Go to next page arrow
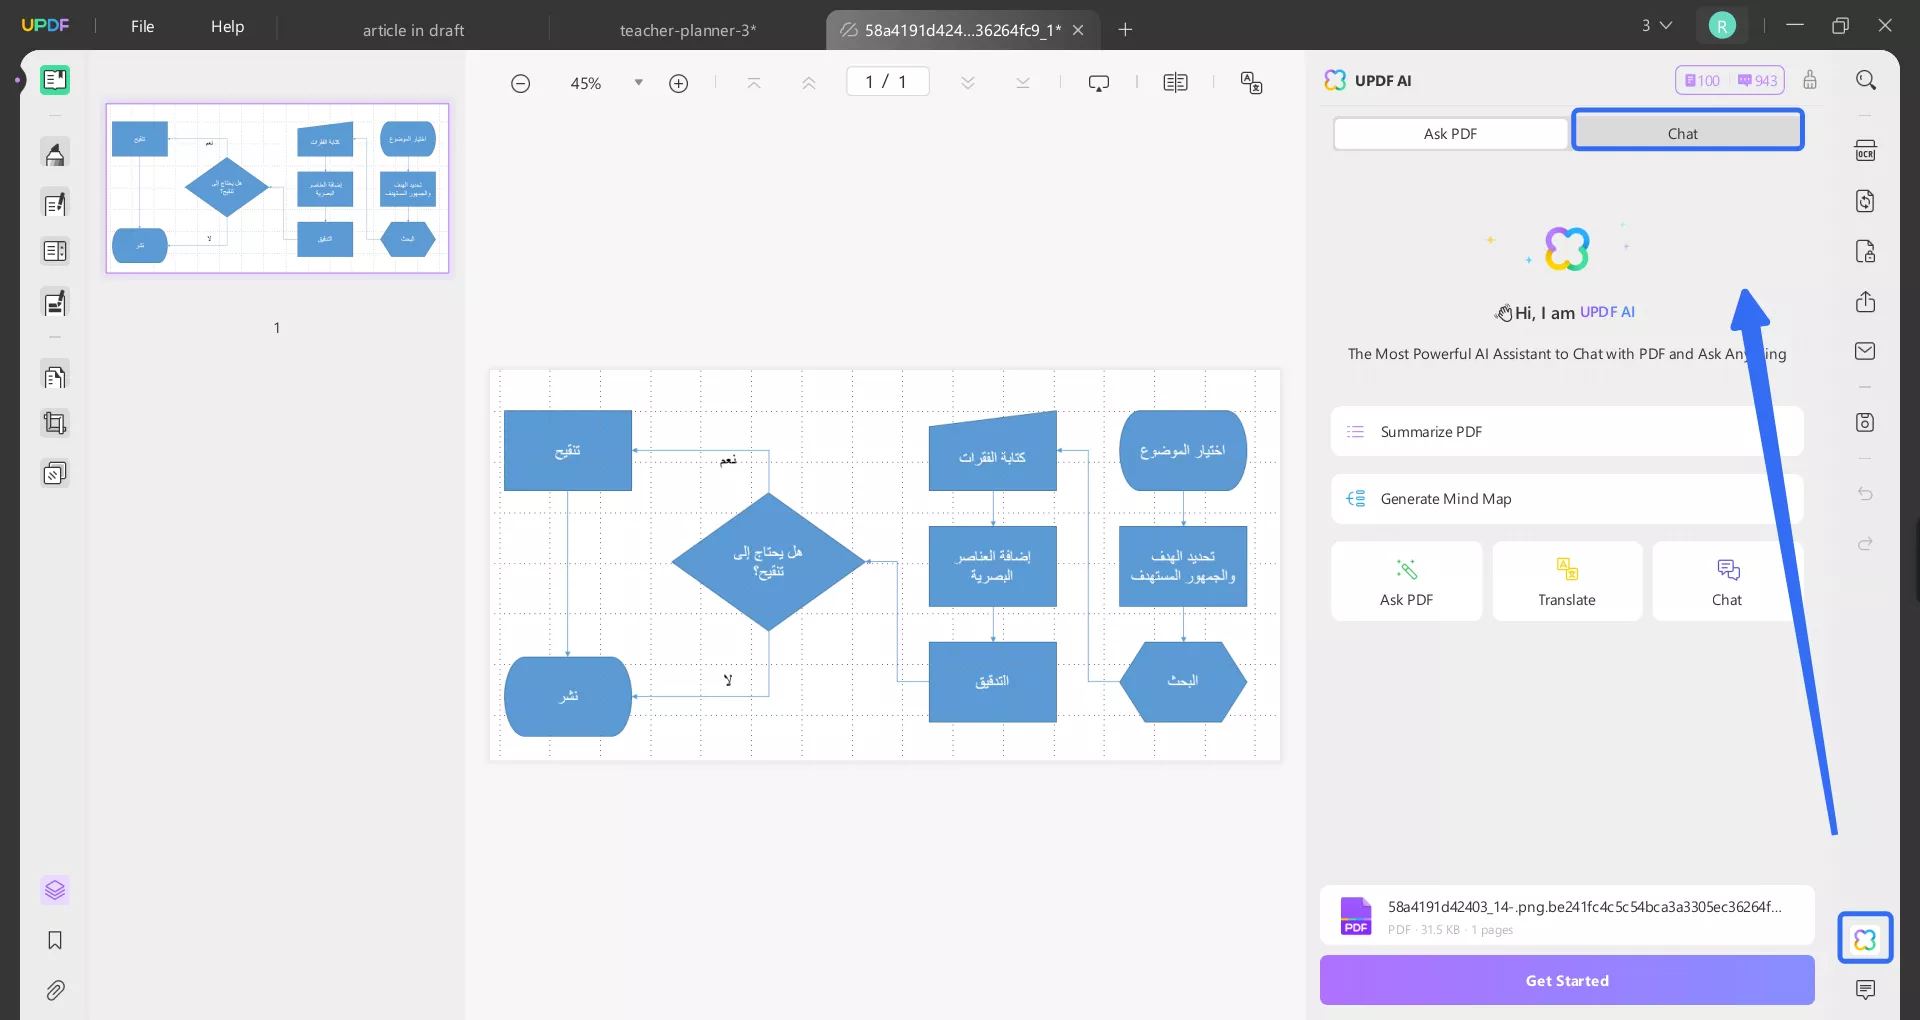Image resolution: width=1920 pixels, height=1020 pixels. pyautogui.click(x=967, y=83)
